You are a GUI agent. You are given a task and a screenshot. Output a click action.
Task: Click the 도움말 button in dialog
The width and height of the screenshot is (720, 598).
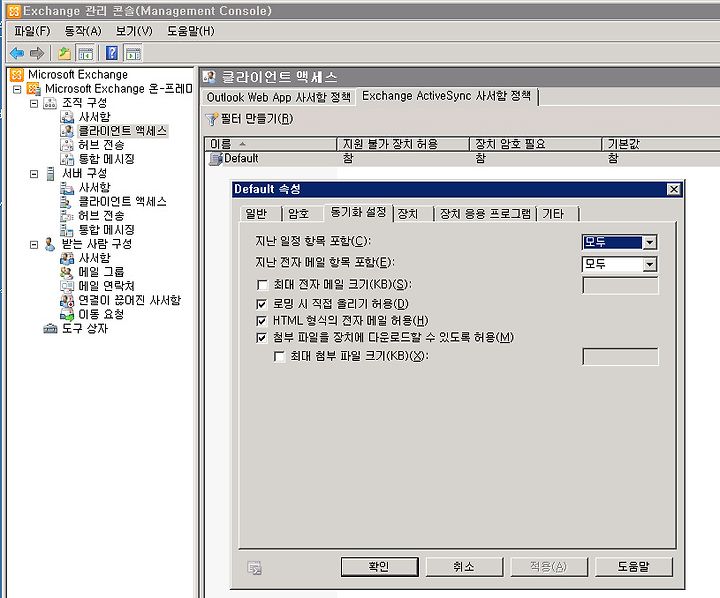tap(634, 567)
